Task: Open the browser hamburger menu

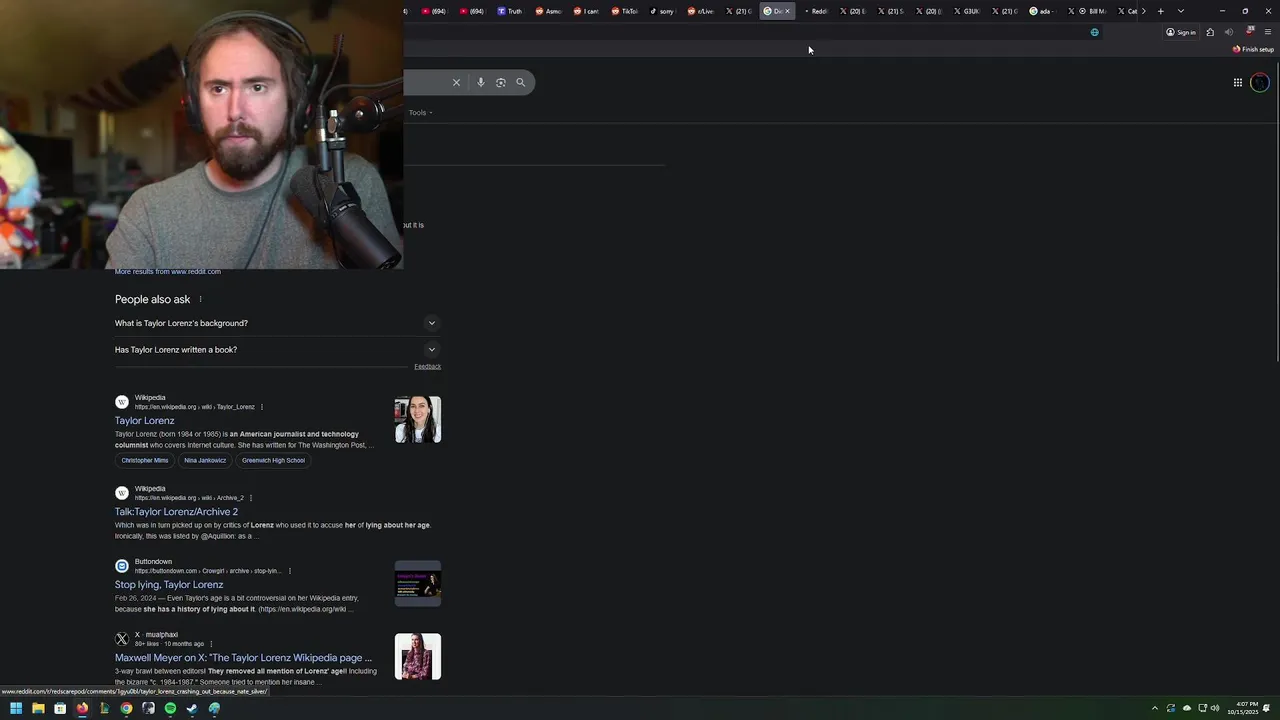Action: [1267, 32]
